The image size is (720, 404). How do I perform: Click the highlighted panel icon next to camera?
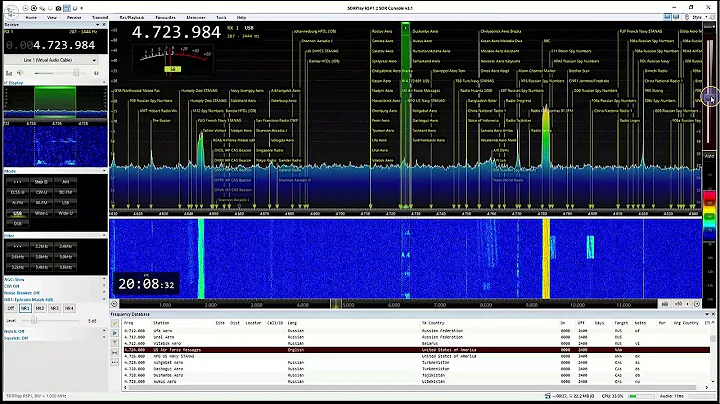[67, 8]
